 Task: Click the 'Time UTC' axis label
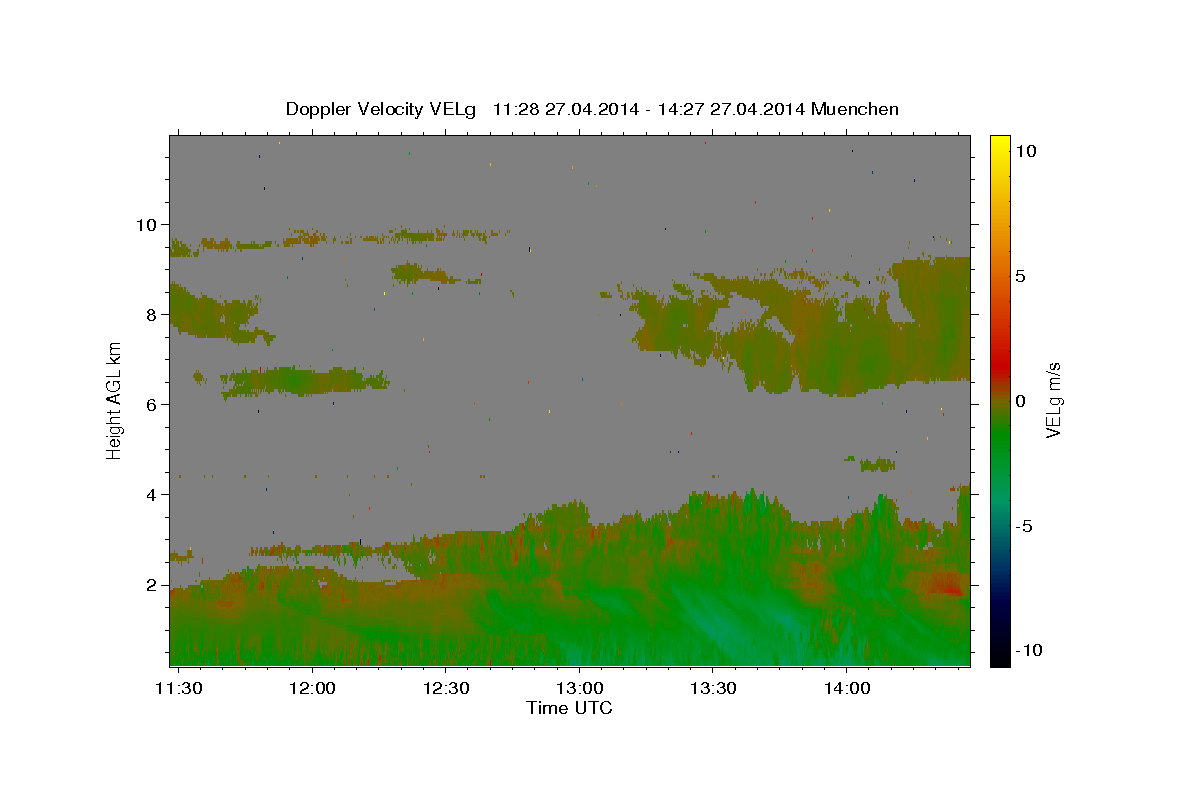(x=569, y=708)
